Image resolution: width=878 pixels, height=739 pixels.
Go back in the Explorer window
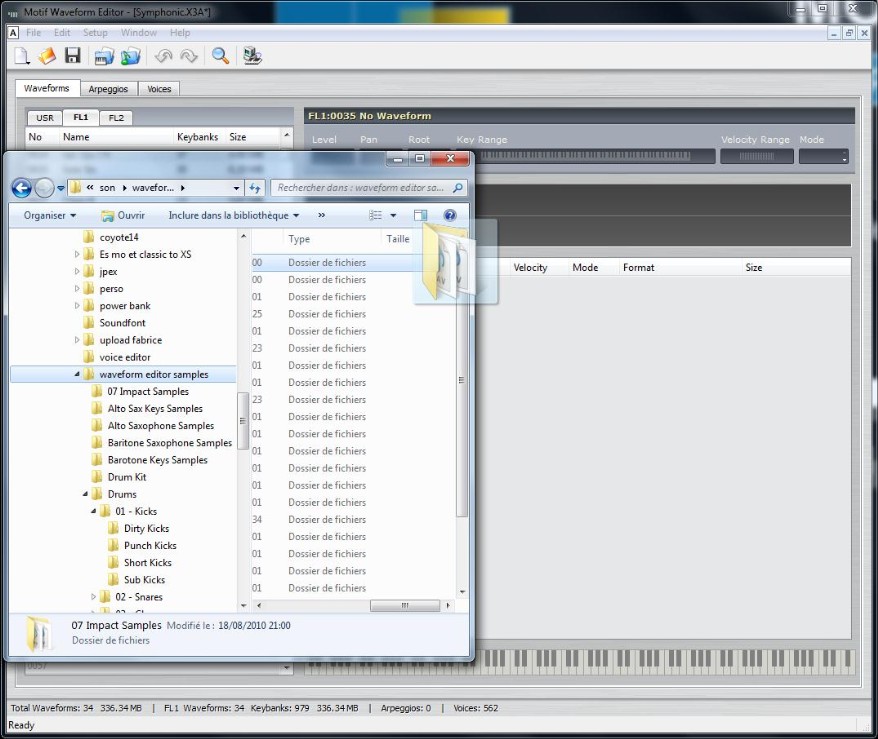click(x=22, y=188)
